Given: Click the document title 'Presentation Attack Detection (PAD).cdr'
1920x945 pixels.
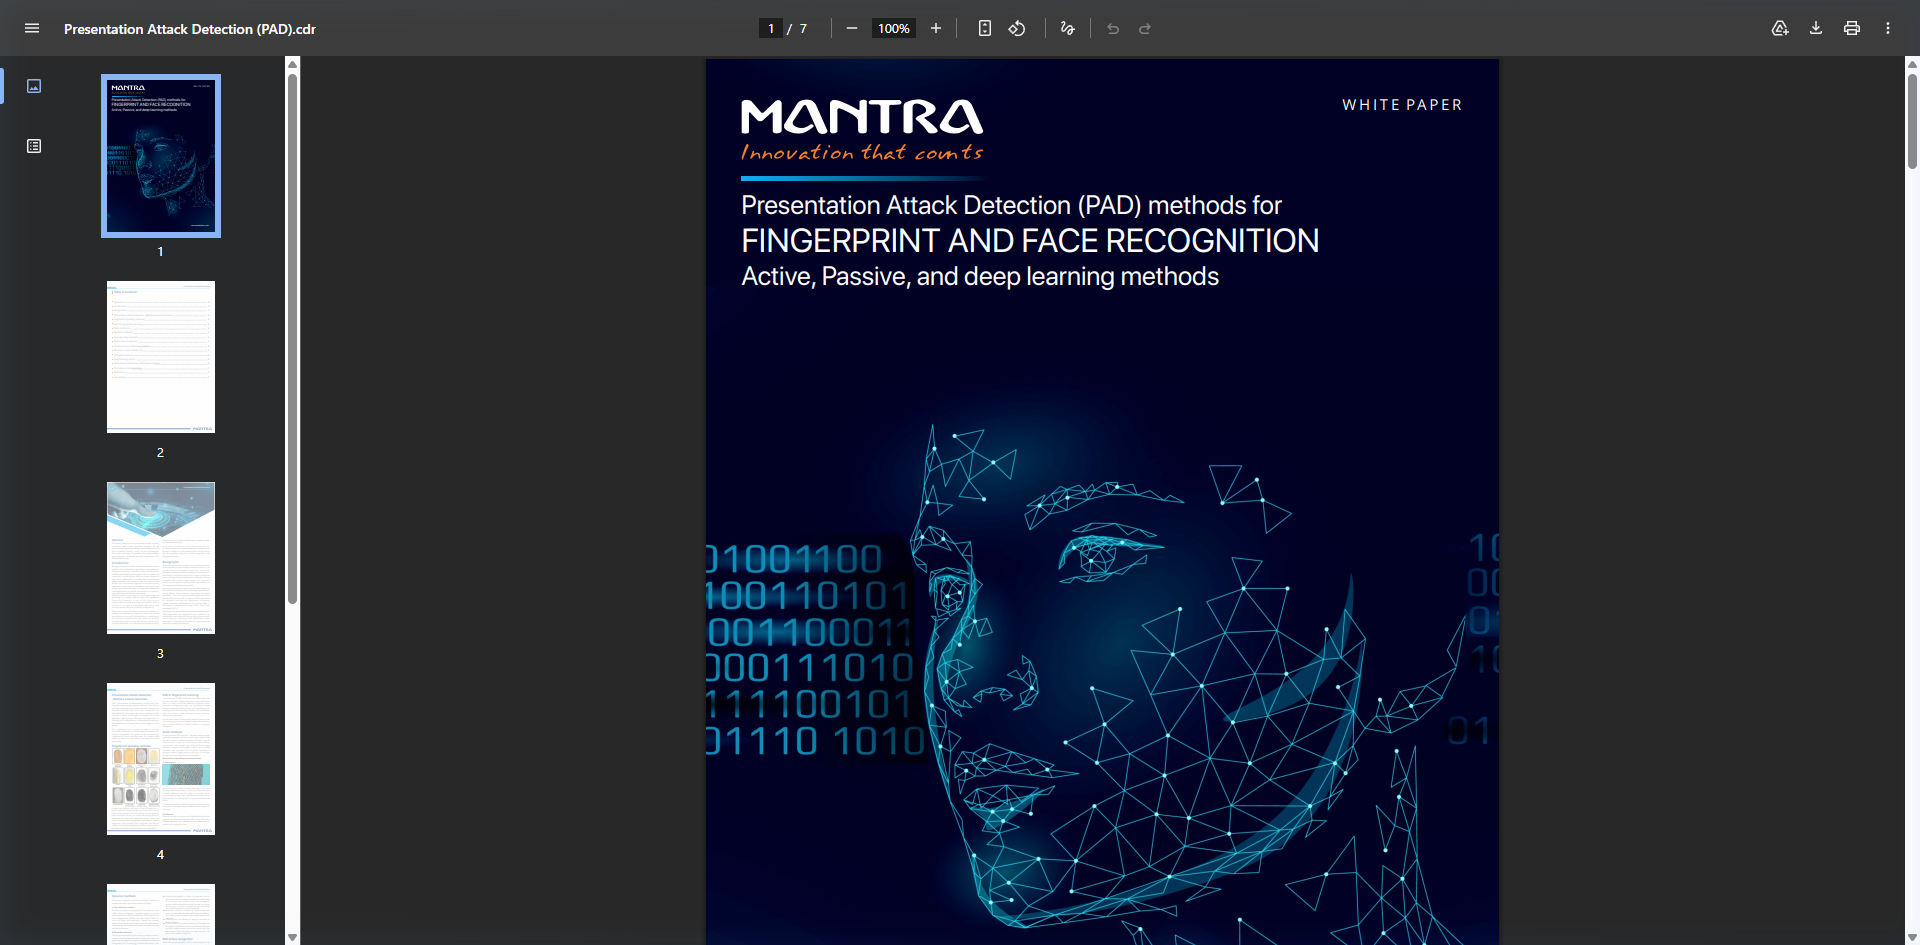Looking at the screenshot, I should tap(190, 29).
